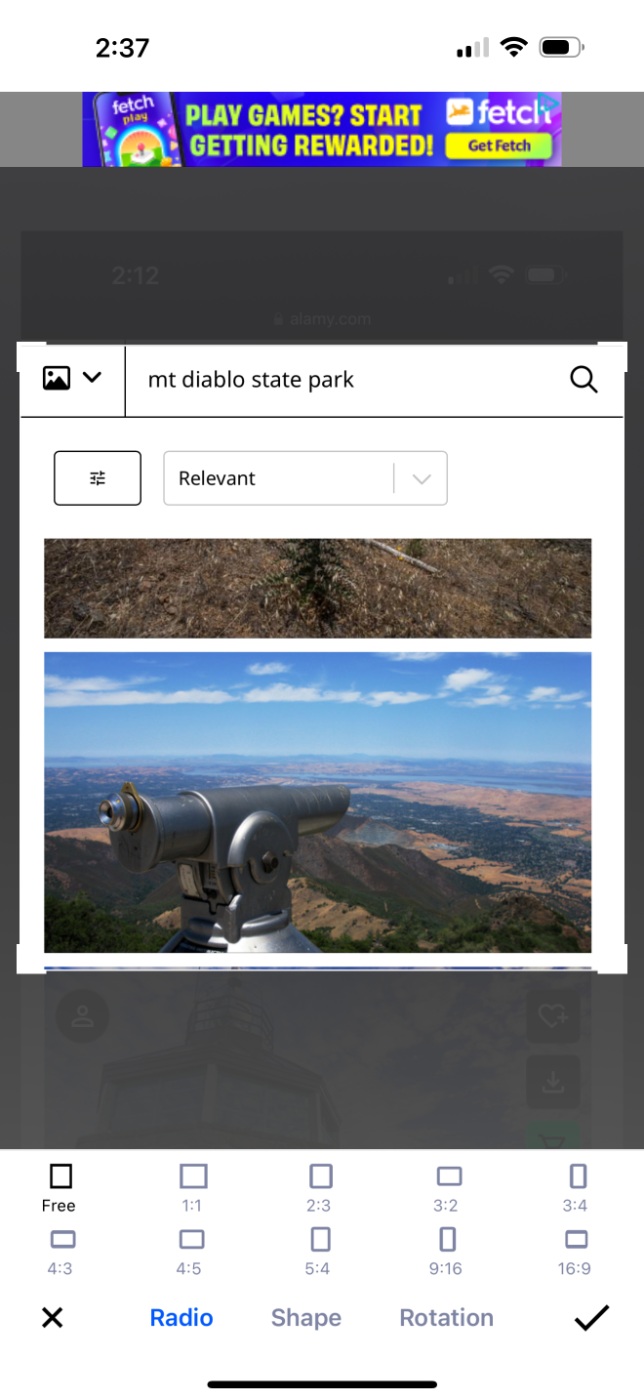Screen dimensions: 644x1400
Task: Cancel cropping with the X icon
Action: 52,1318
